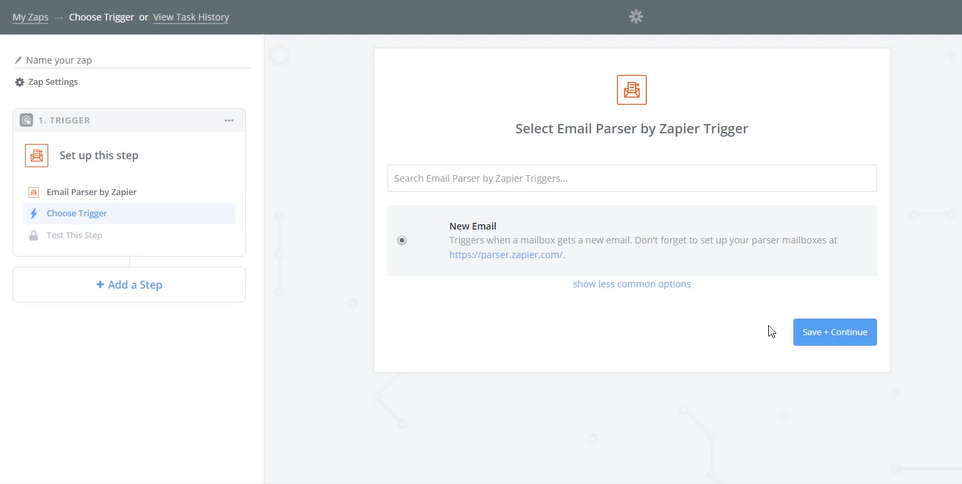Focus the Search Email Parser Triggers field
This screenshot has width=962, height=484.
coord(631,179)
